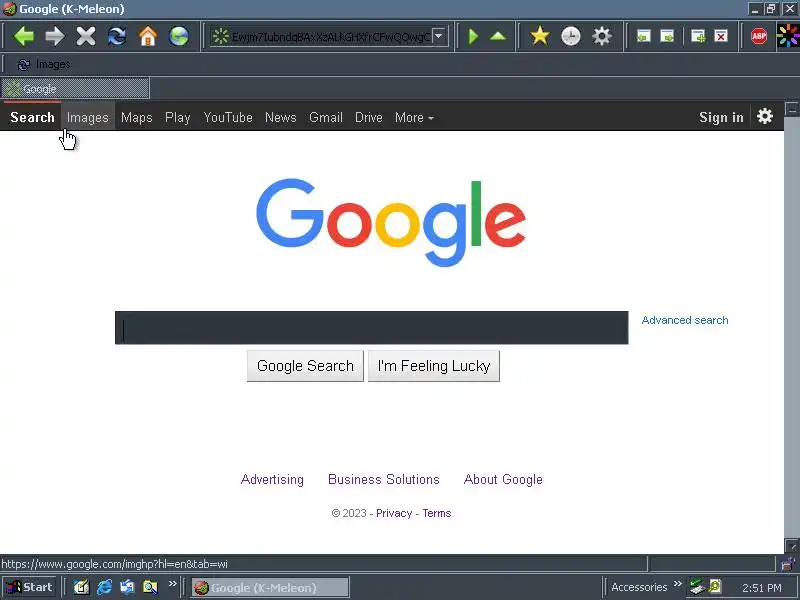800x600 pixels.
Task: Open Gmail in Google top bar
Action: point(326,117)
